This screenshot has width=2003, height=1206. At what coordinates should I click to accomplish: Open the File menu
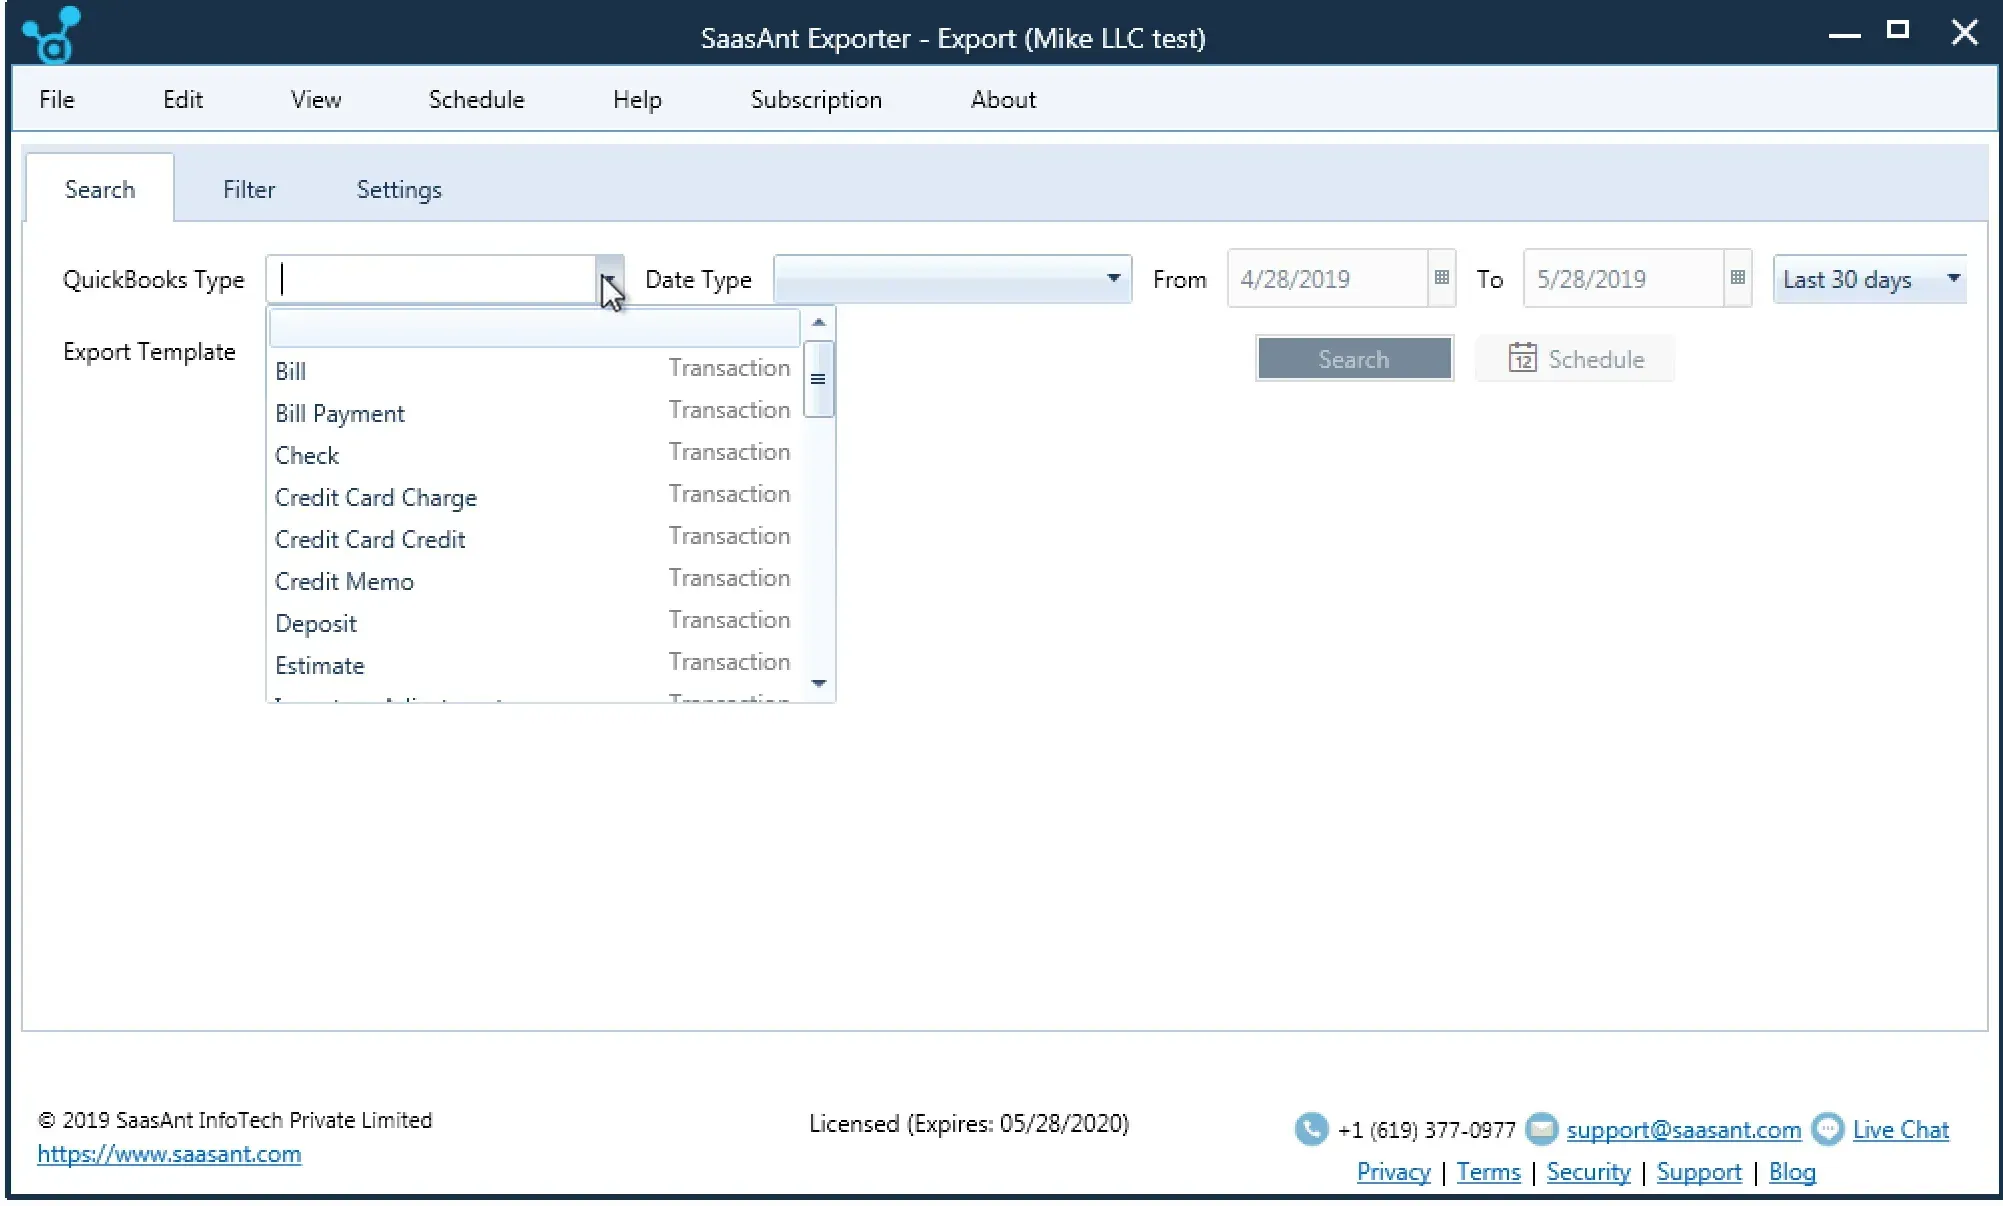pyautogui.click(x=57, y=100)
